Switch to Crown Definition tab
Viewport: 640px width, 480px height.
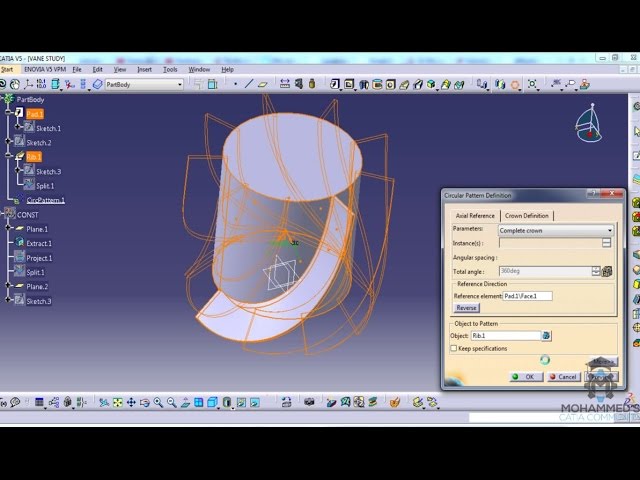coord(527,216)
